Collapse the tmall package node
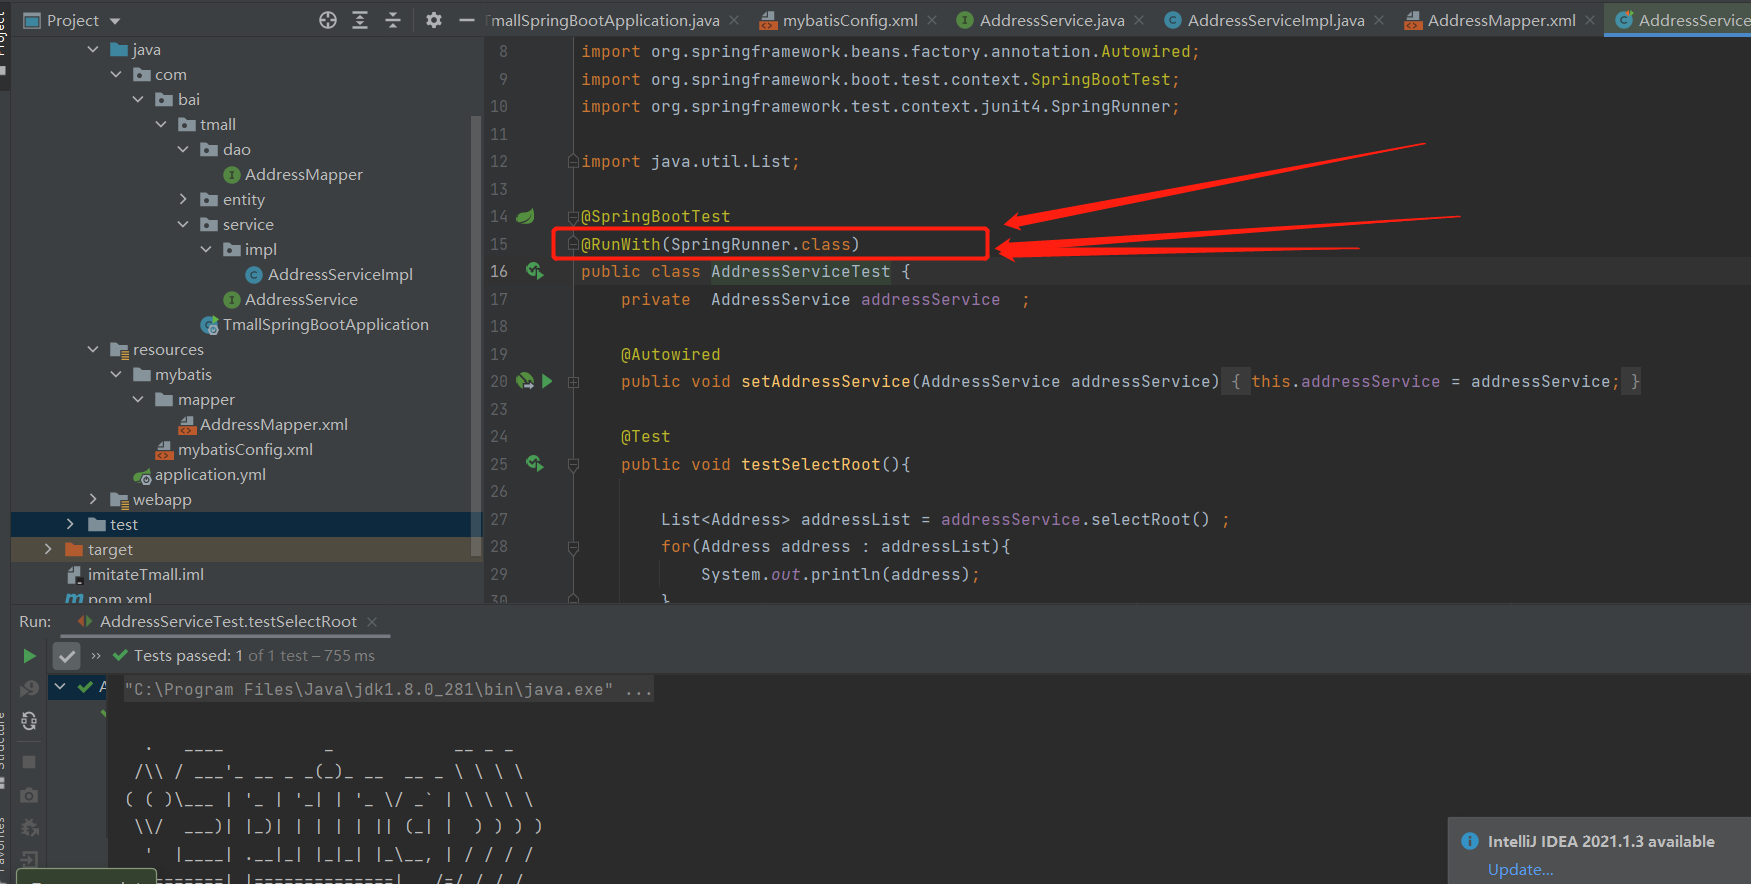This screenshot has height=884, width=1751. (x=161, y=124)
